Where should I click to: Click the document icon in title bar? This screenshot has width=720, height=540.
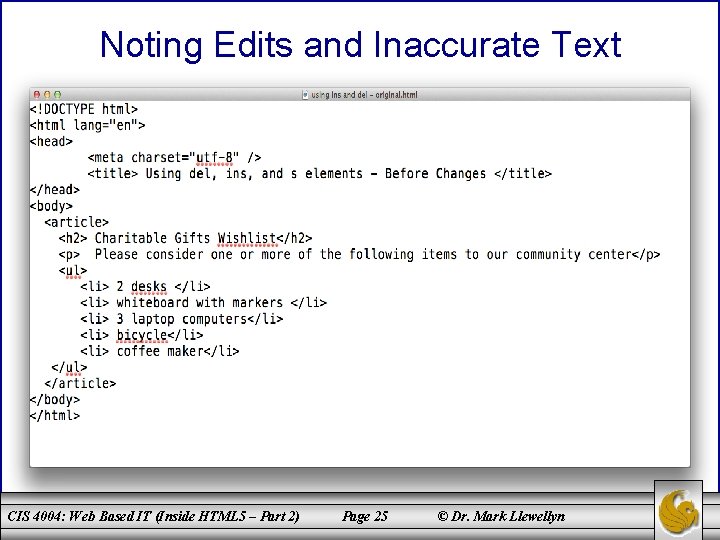[305, 95]
